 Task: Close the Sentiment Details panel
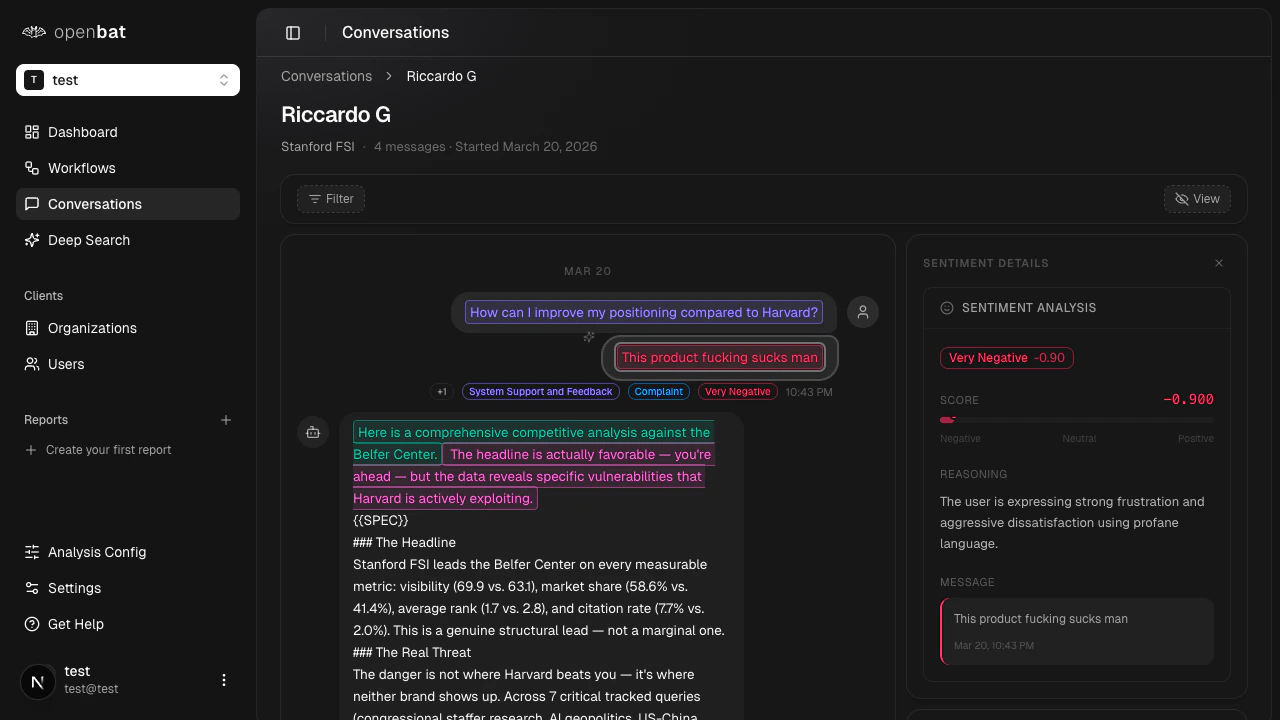[x=1218, y=262]
